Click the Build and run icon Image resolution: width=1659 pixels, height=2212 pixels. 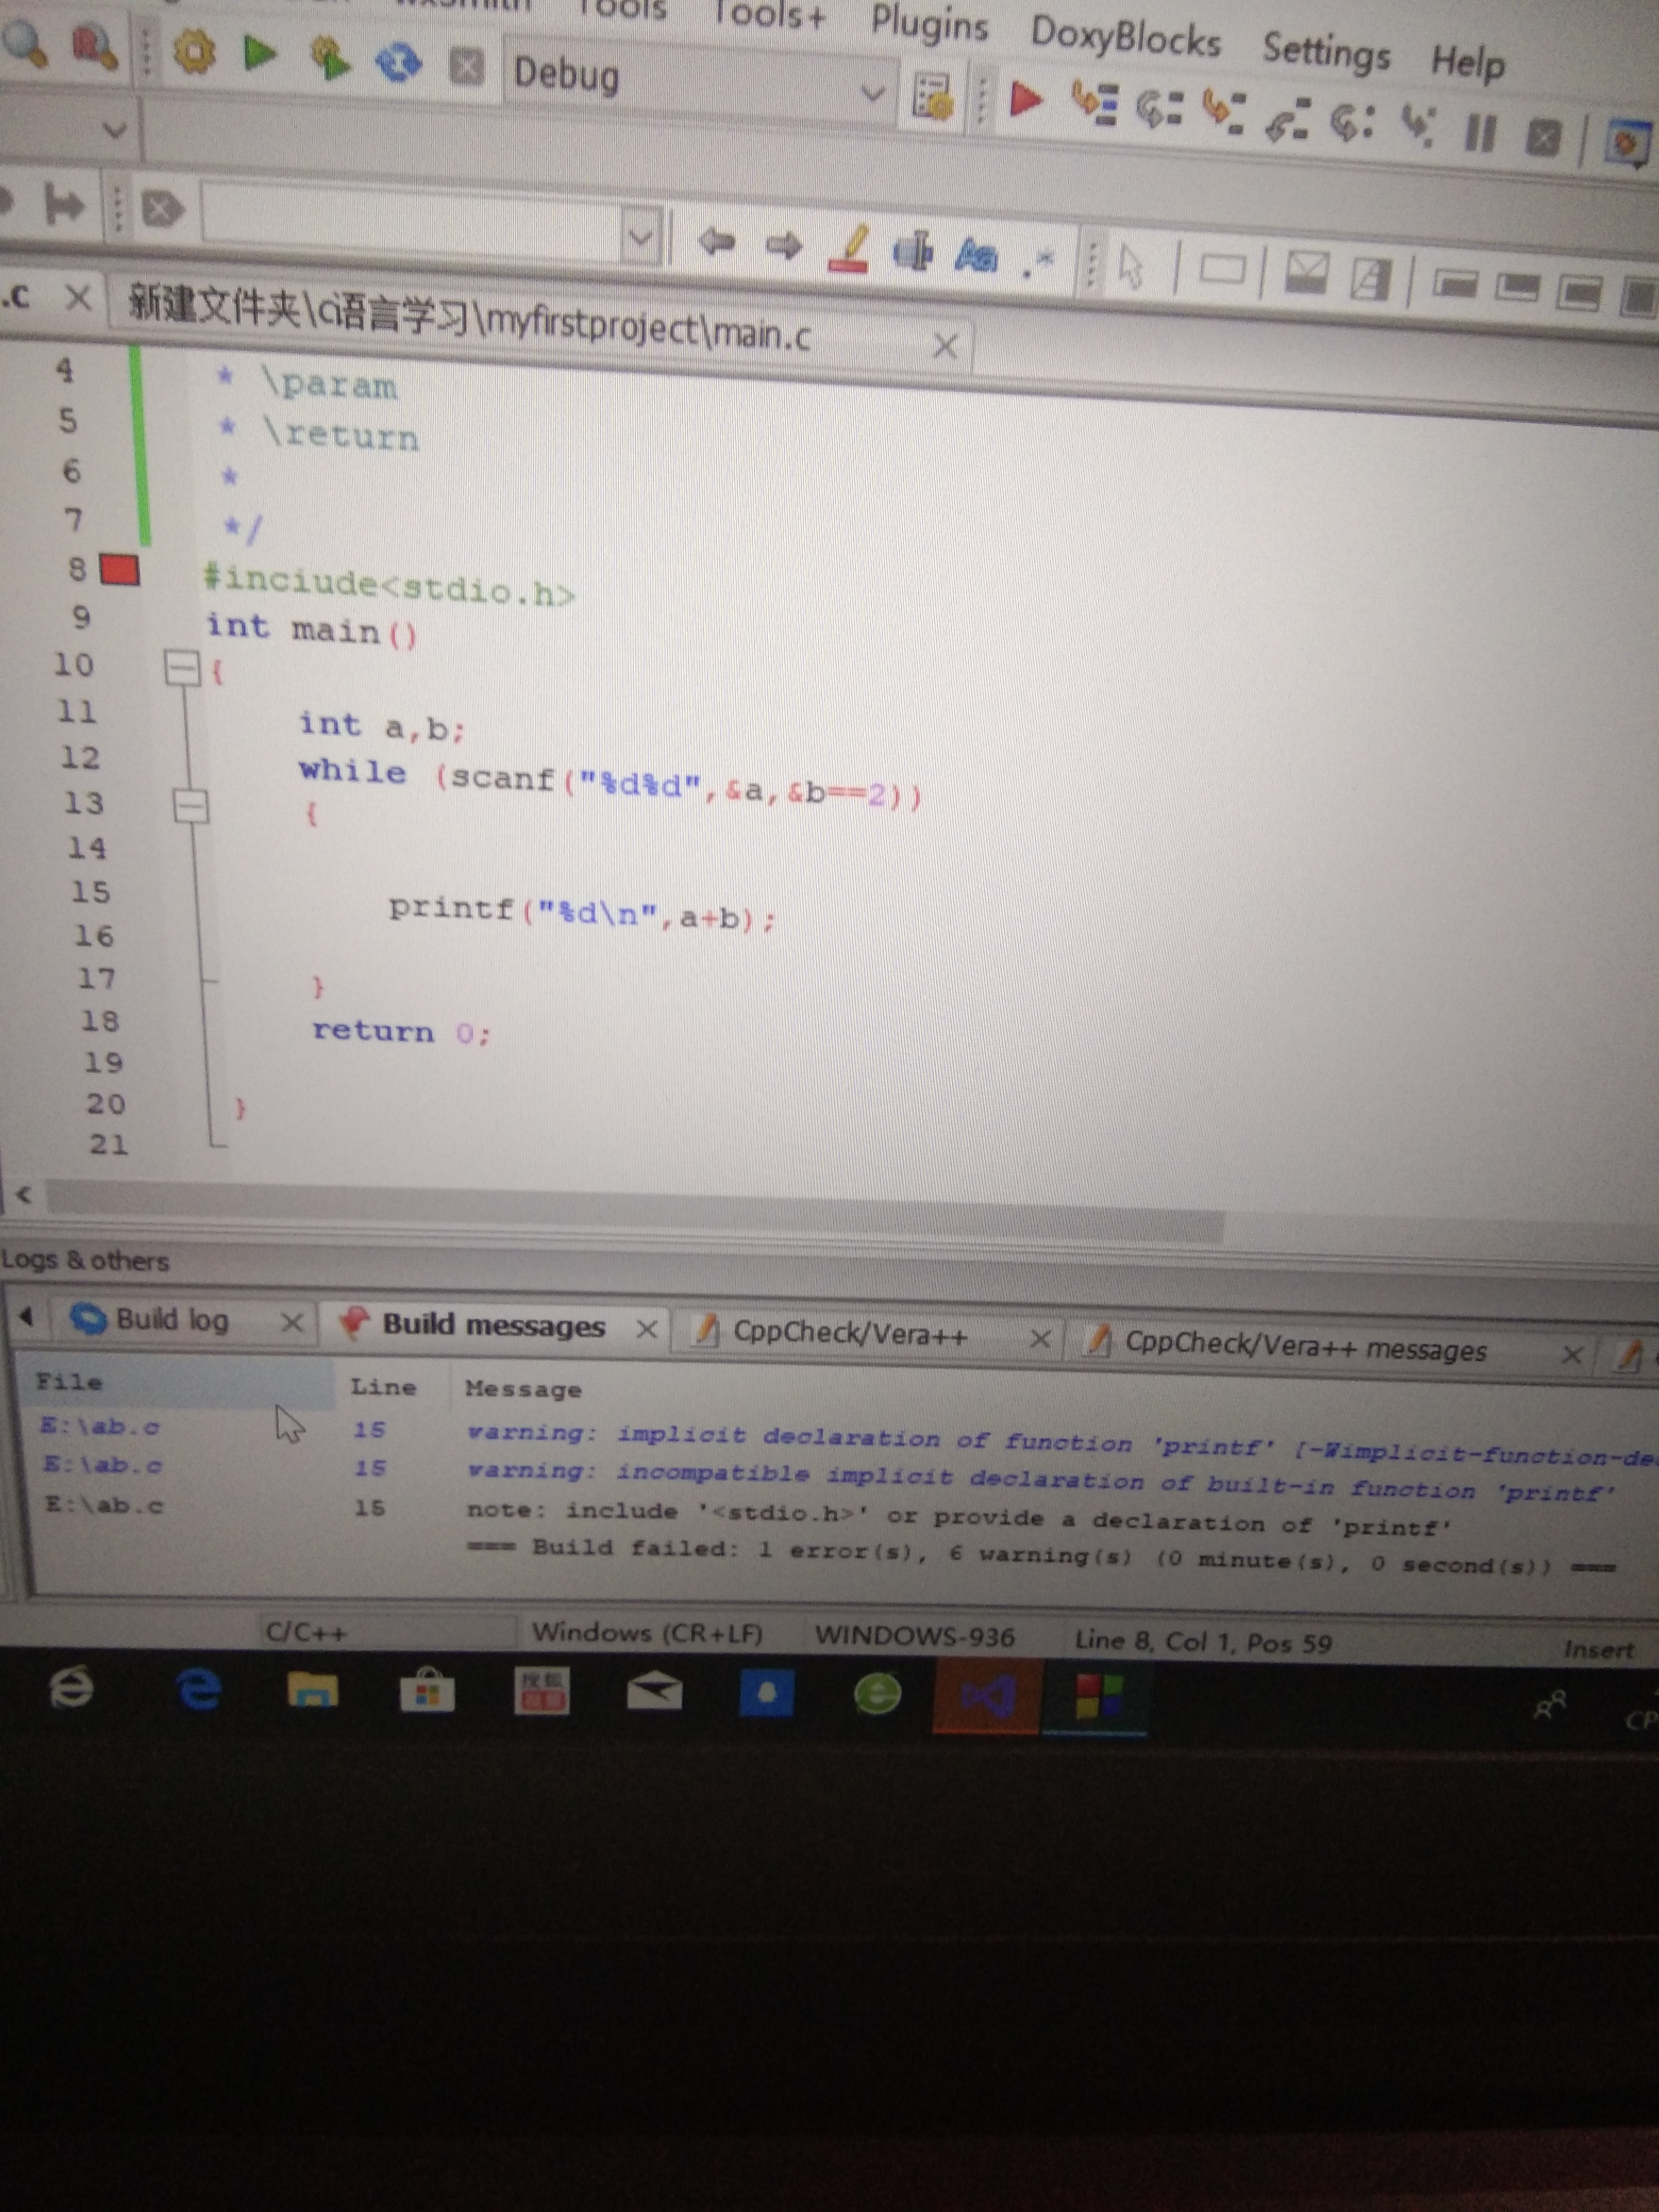329,57
